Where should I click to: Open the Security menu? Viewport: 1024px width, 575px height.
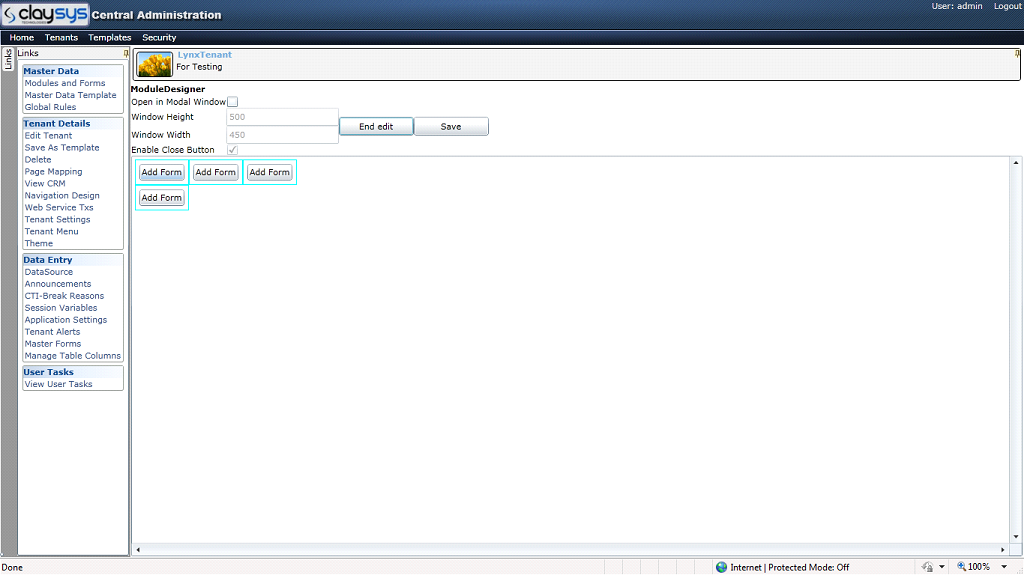pos(159,37)
